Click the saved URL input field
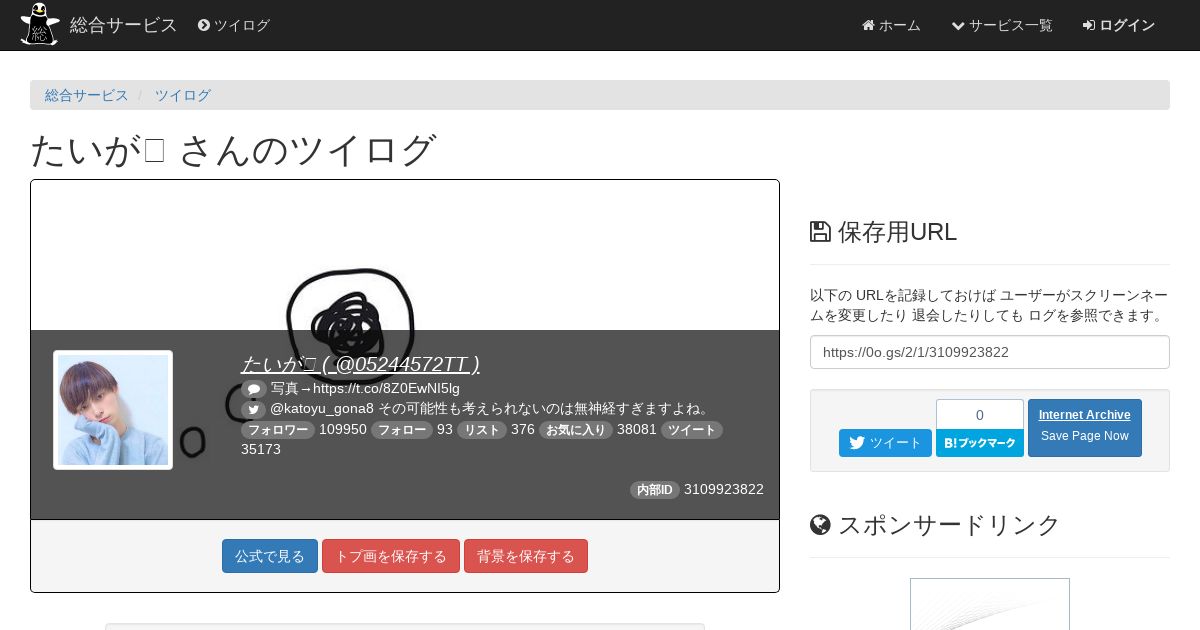This screenshot has height=630, width=1200. pos(990,352)
